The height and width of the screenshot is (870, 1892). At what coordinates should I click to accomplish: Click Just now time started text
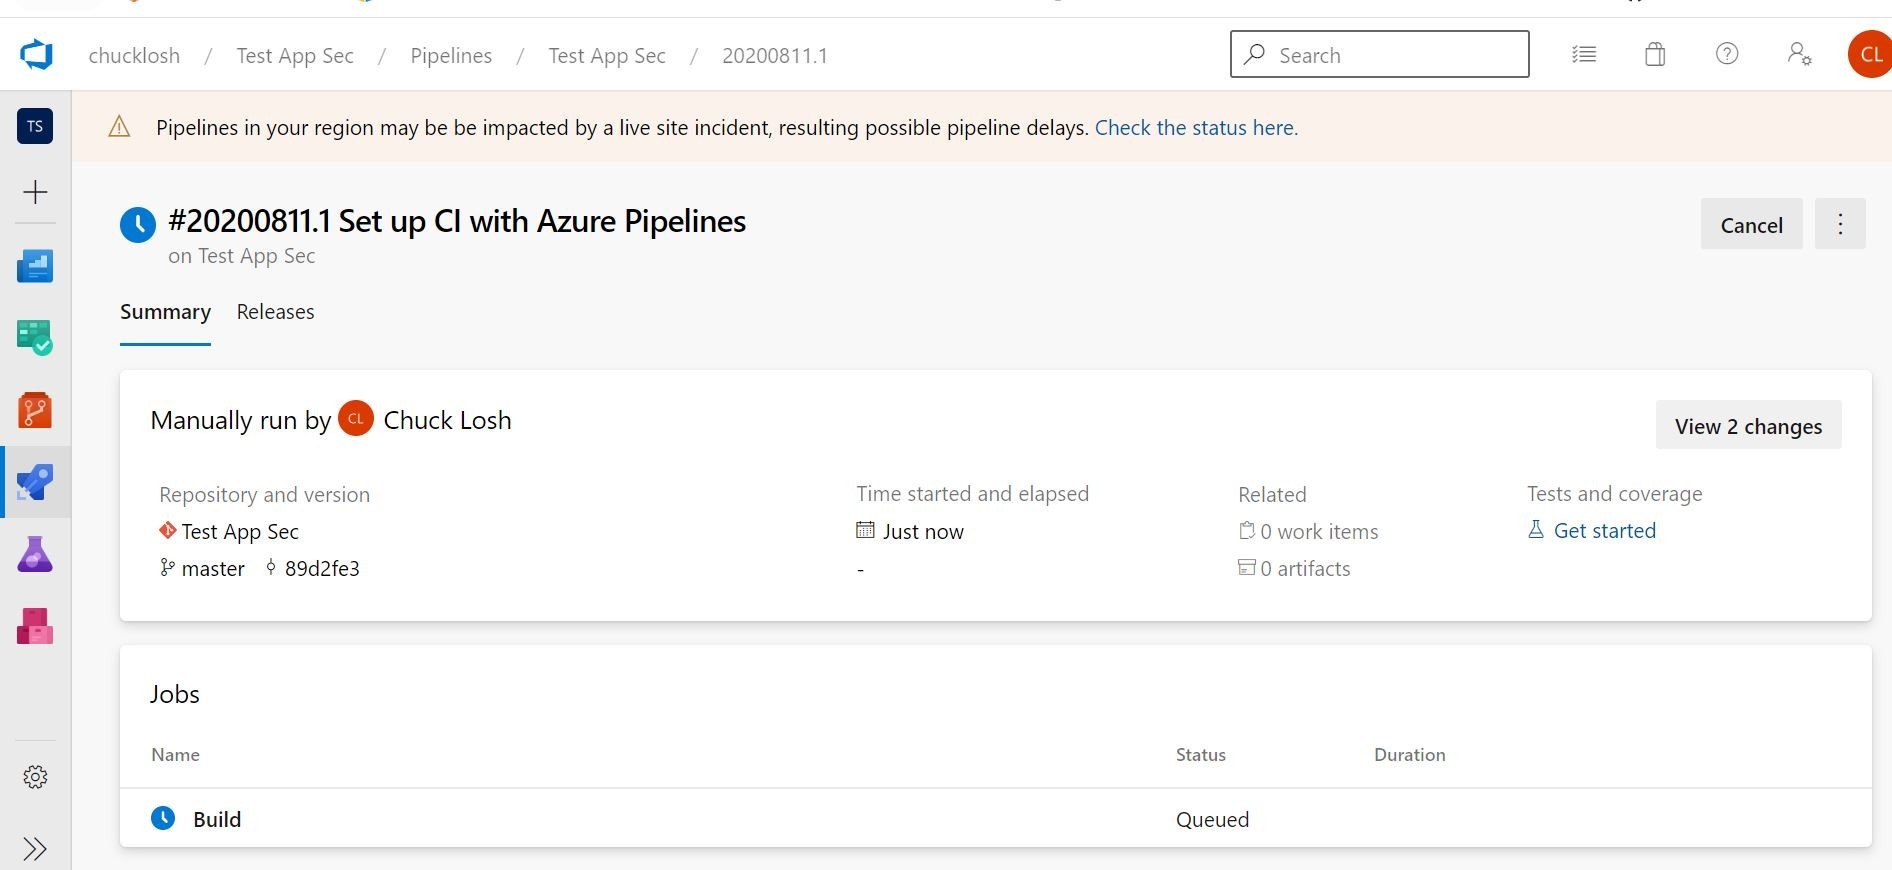[923, 531]
